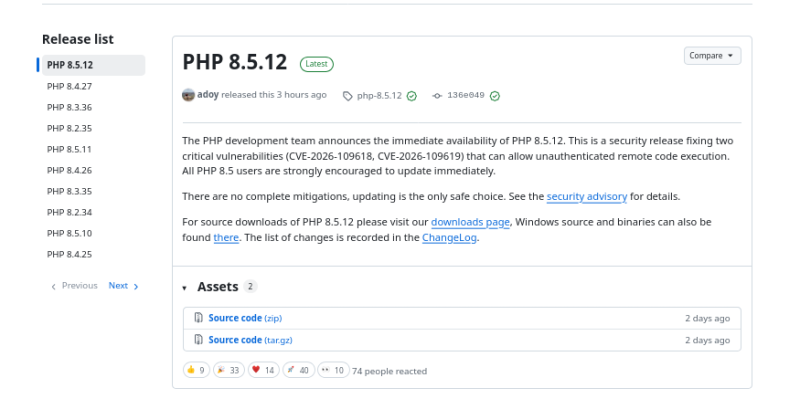The height and width of the screenshot is (409, 800).
Task: Click adoy's avatar image
Action: pos(188,95)
